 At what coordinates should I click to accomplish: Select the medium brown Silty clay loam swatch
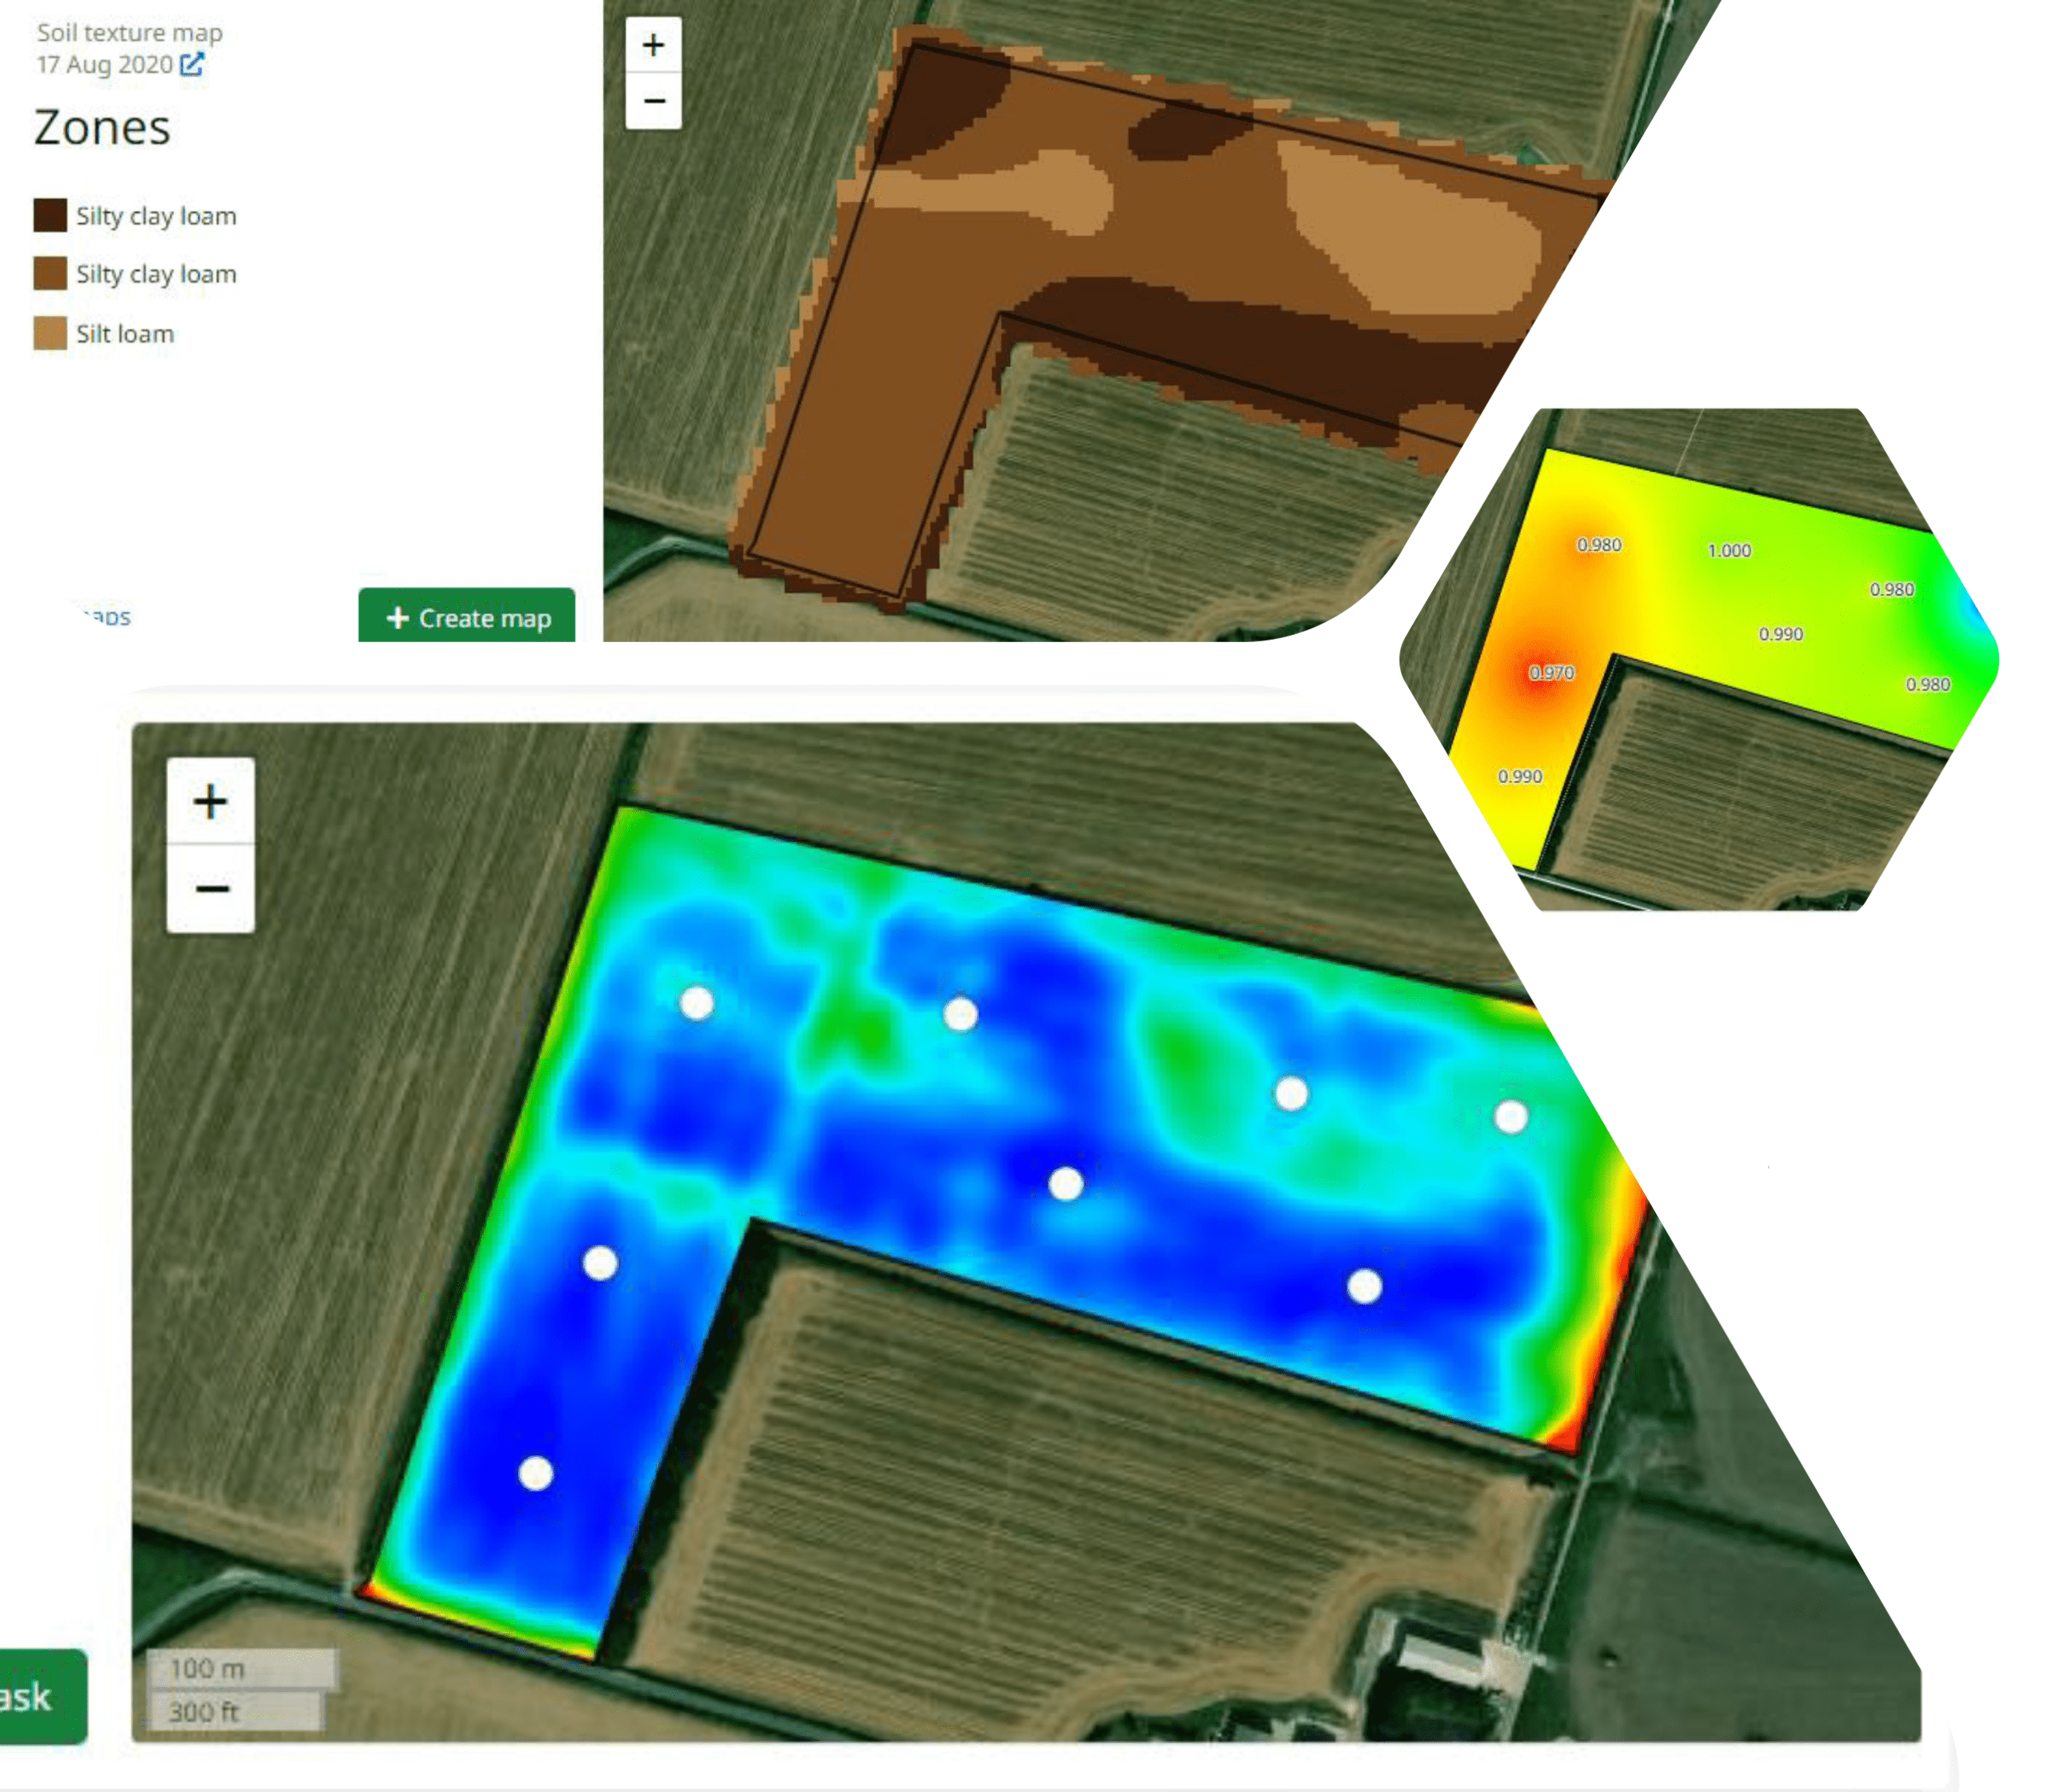point(50,273)
